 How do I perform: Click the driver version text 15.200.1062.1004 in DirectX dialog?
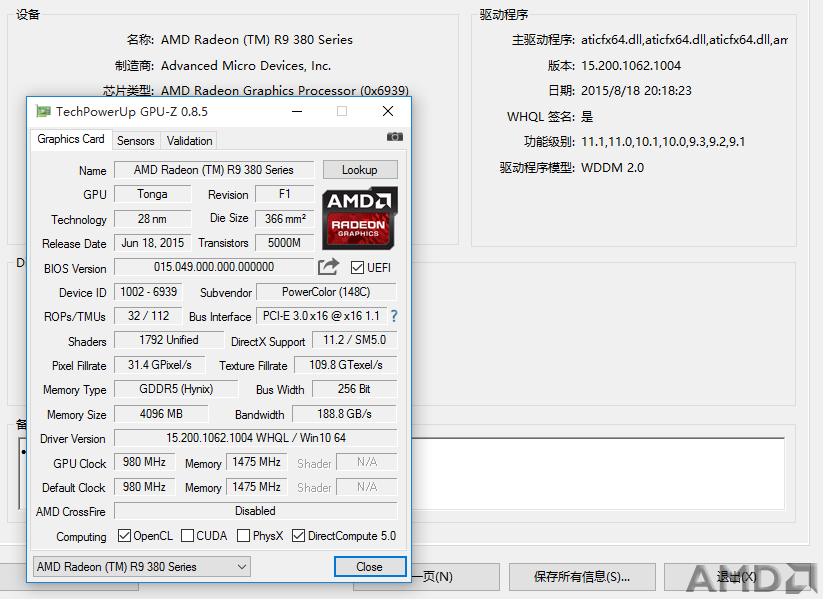631,66
